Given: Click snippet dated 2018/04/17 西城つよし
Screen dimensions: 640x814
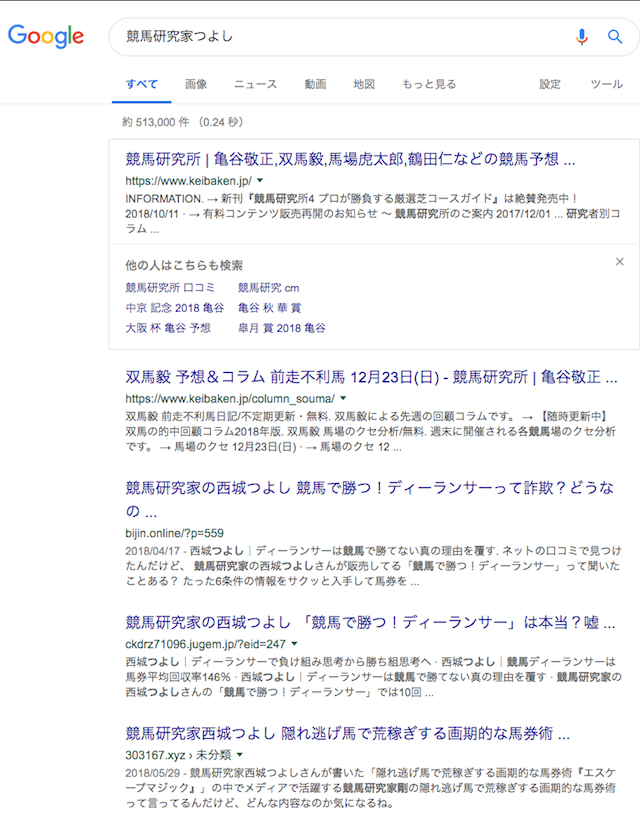Looking at the screenshot, I should 373,566.
